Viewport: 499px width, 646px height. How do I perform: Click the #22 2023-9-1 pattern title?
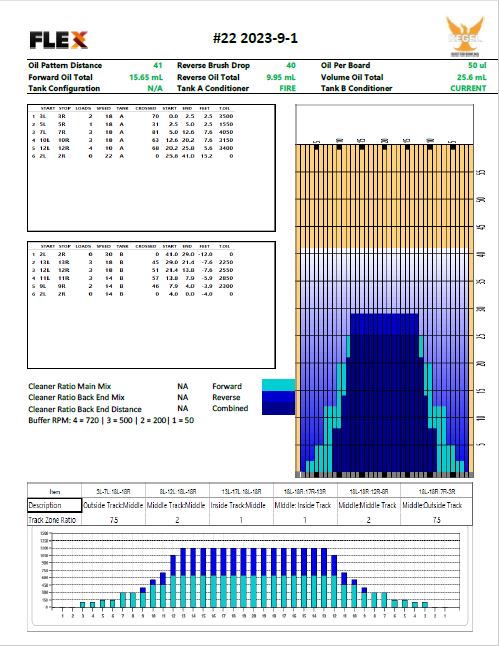click(255, 38)
